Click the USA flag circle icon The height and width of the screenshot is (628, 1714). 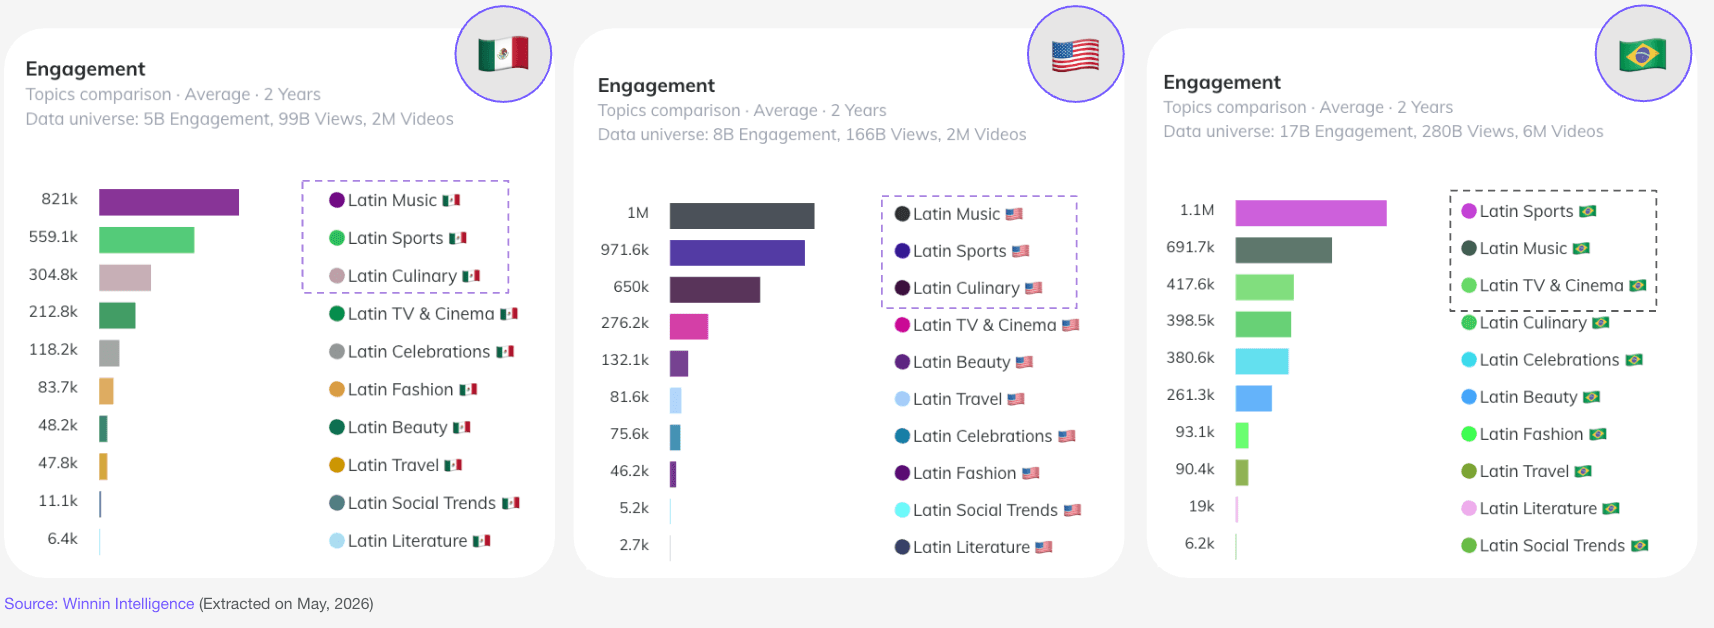1076,54
